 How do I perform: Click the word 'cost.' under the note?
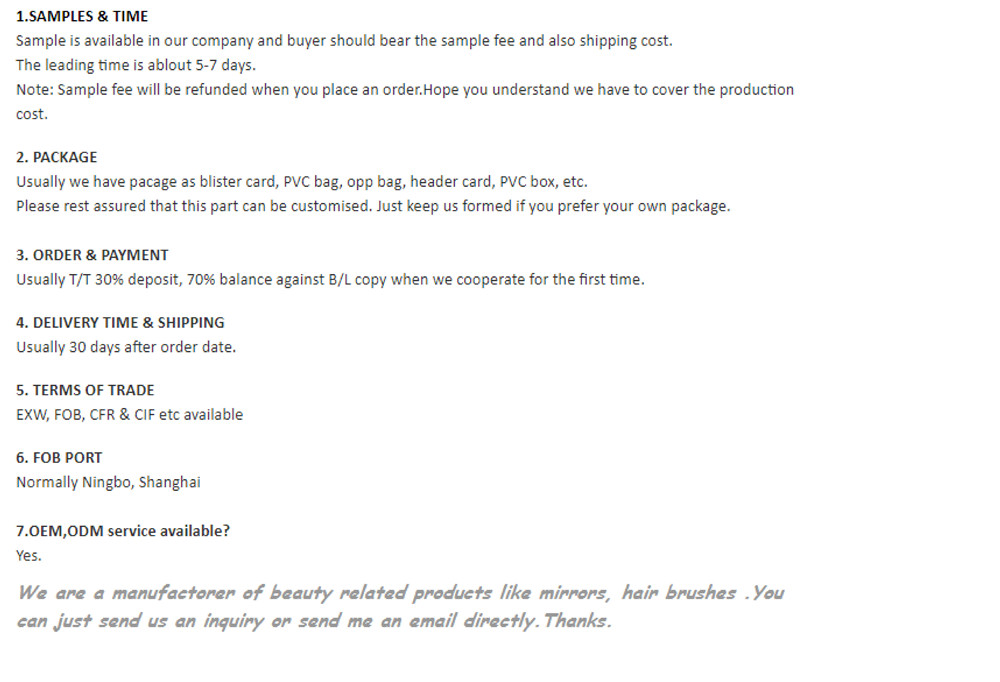[32, 115]
